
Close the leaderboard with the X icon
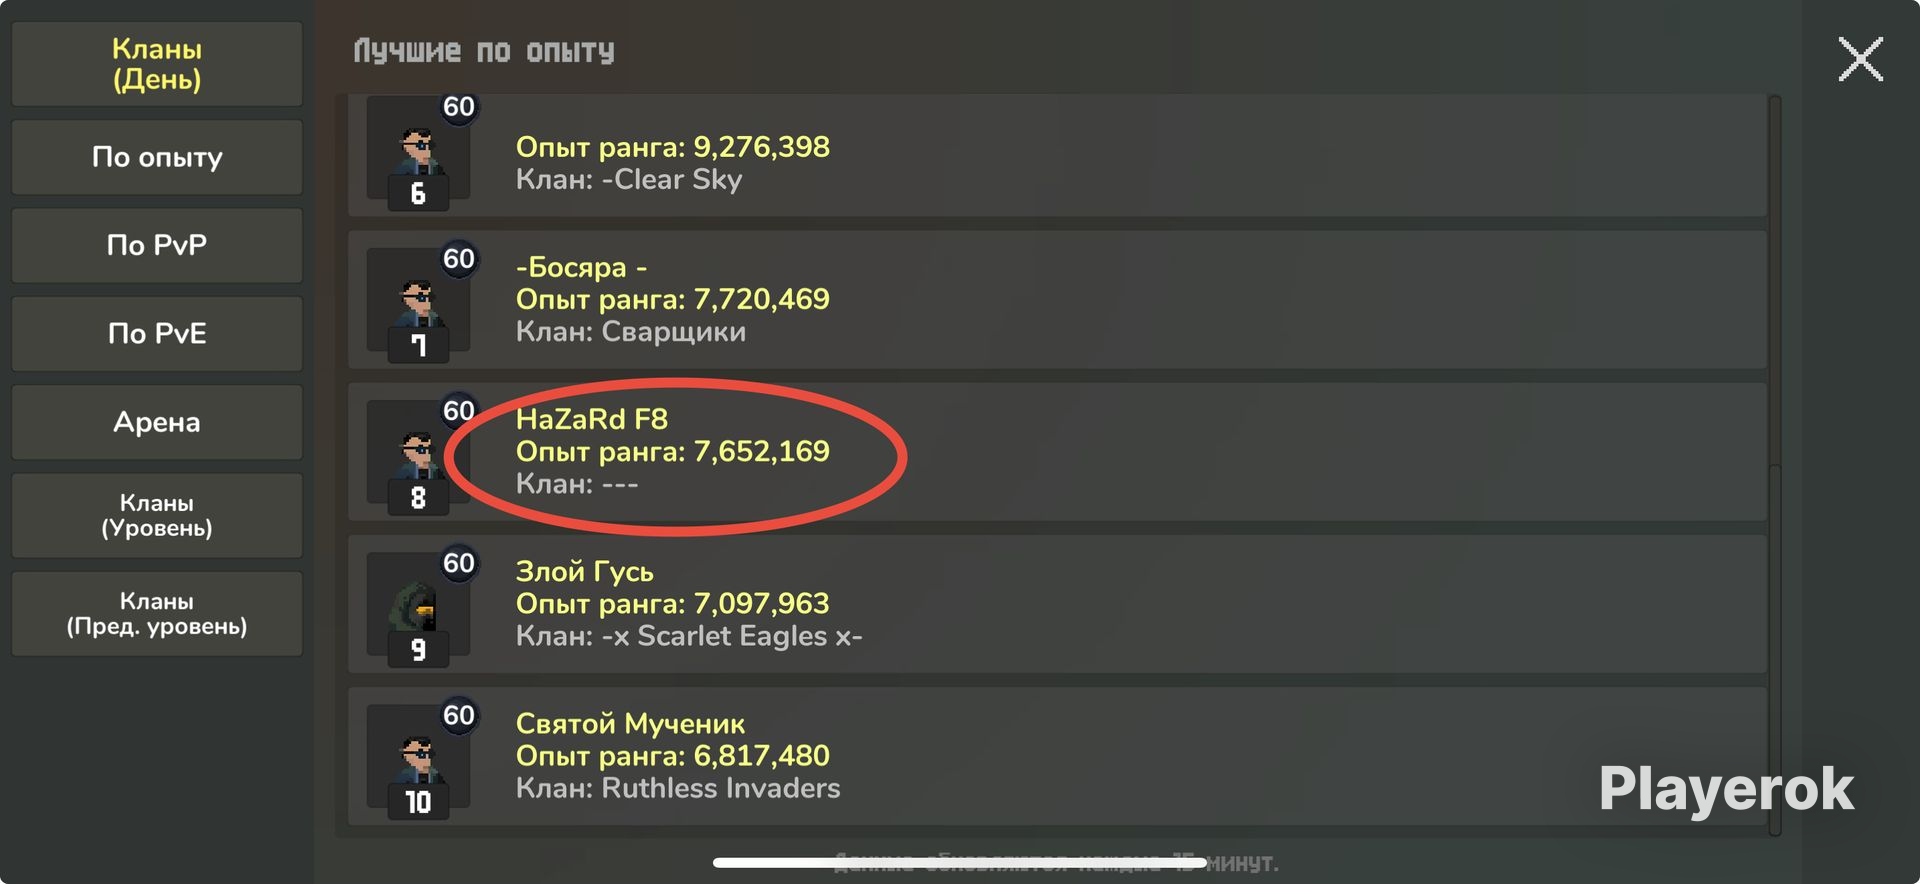(1860, 59)
